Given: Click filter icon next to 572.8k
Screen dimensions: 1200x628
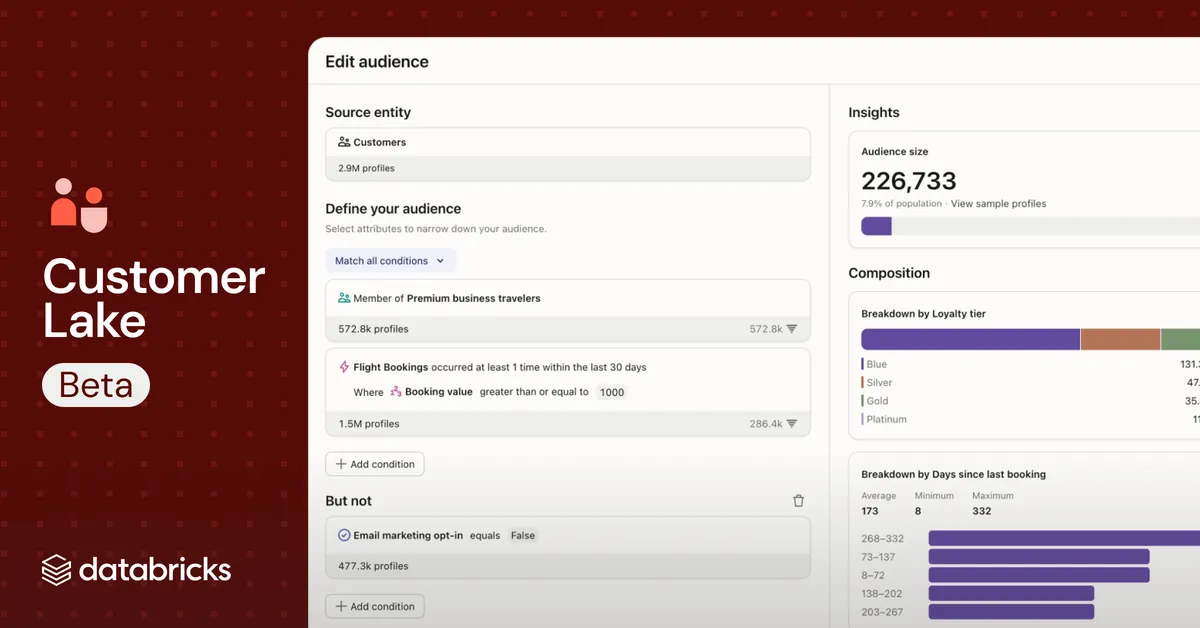Looking at the screenshot, I should point(792,329).
